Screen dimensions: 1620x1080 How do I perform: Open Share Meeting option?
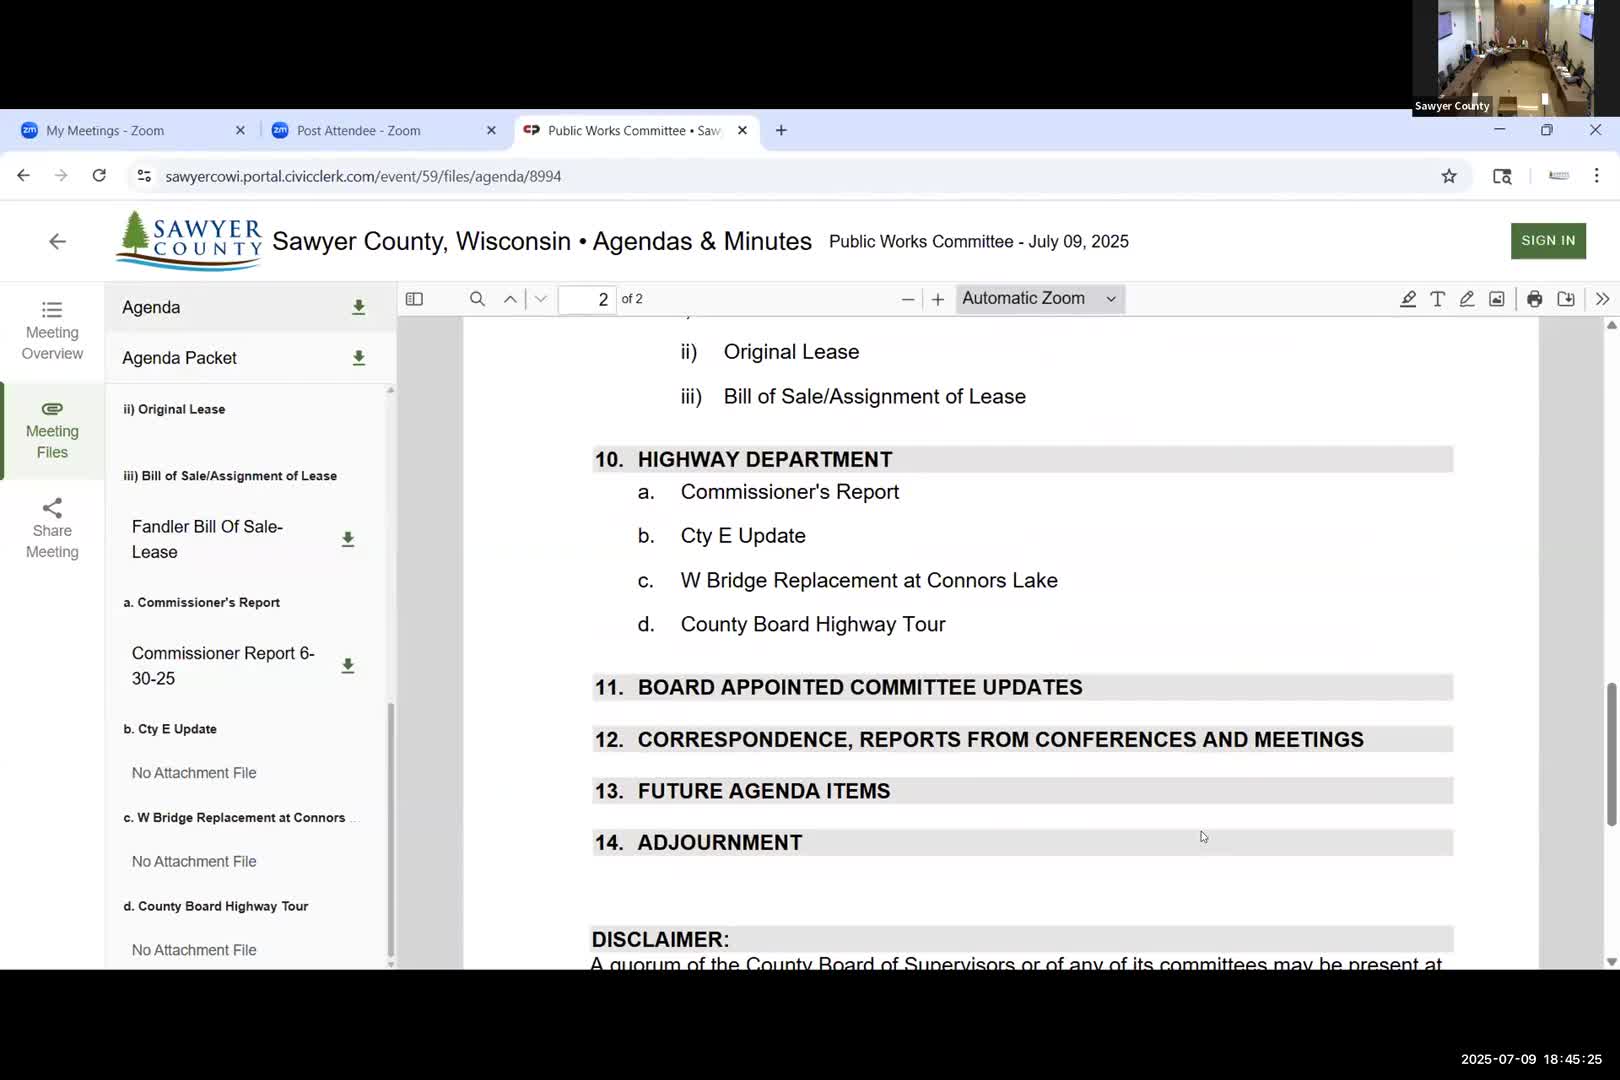(52, 529)
